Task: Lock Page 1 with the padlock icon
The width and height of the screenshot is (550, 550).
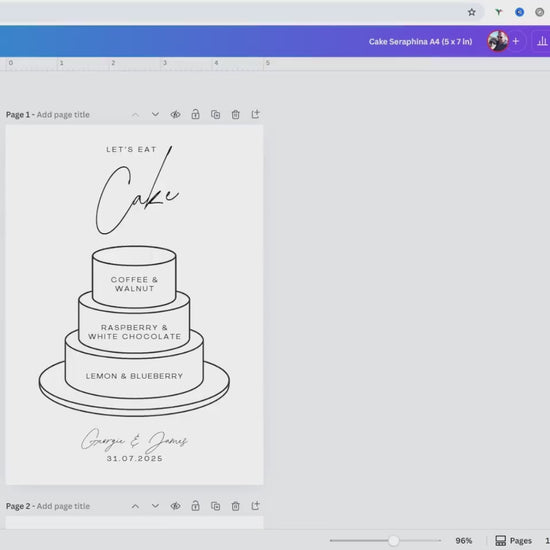Action: pyautogui.click(x=195, y=114)
